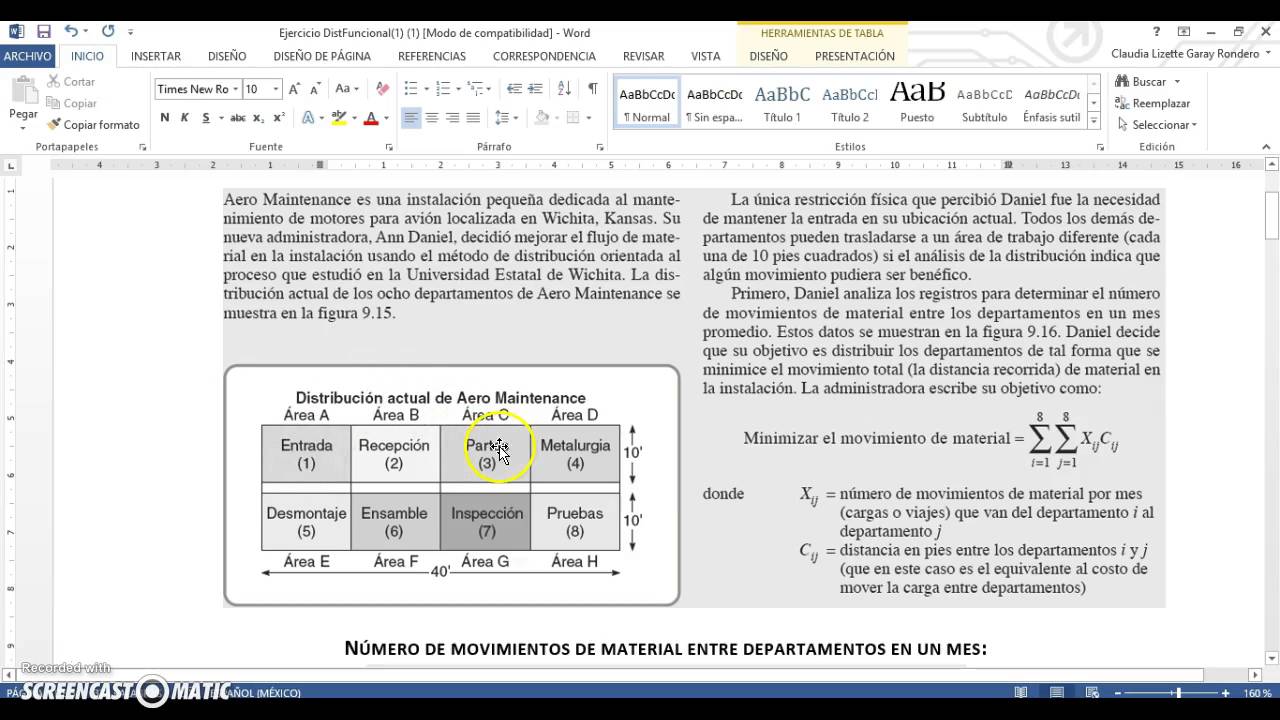The image size is (1280, 720).
Task: Click the 160 % zoom level
Action: (x=1257, y=692)
